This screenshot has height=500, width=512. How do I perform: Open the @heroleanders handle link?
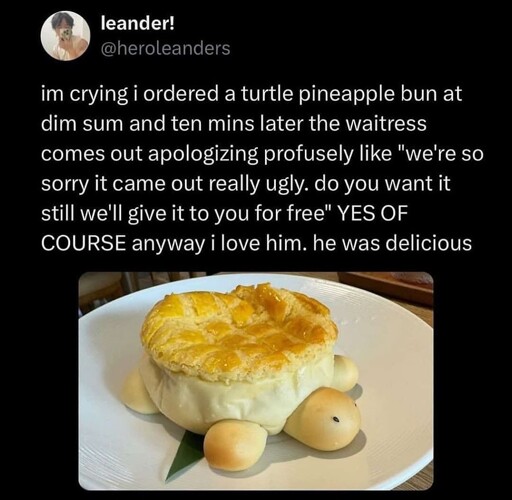tap(166, 48)
